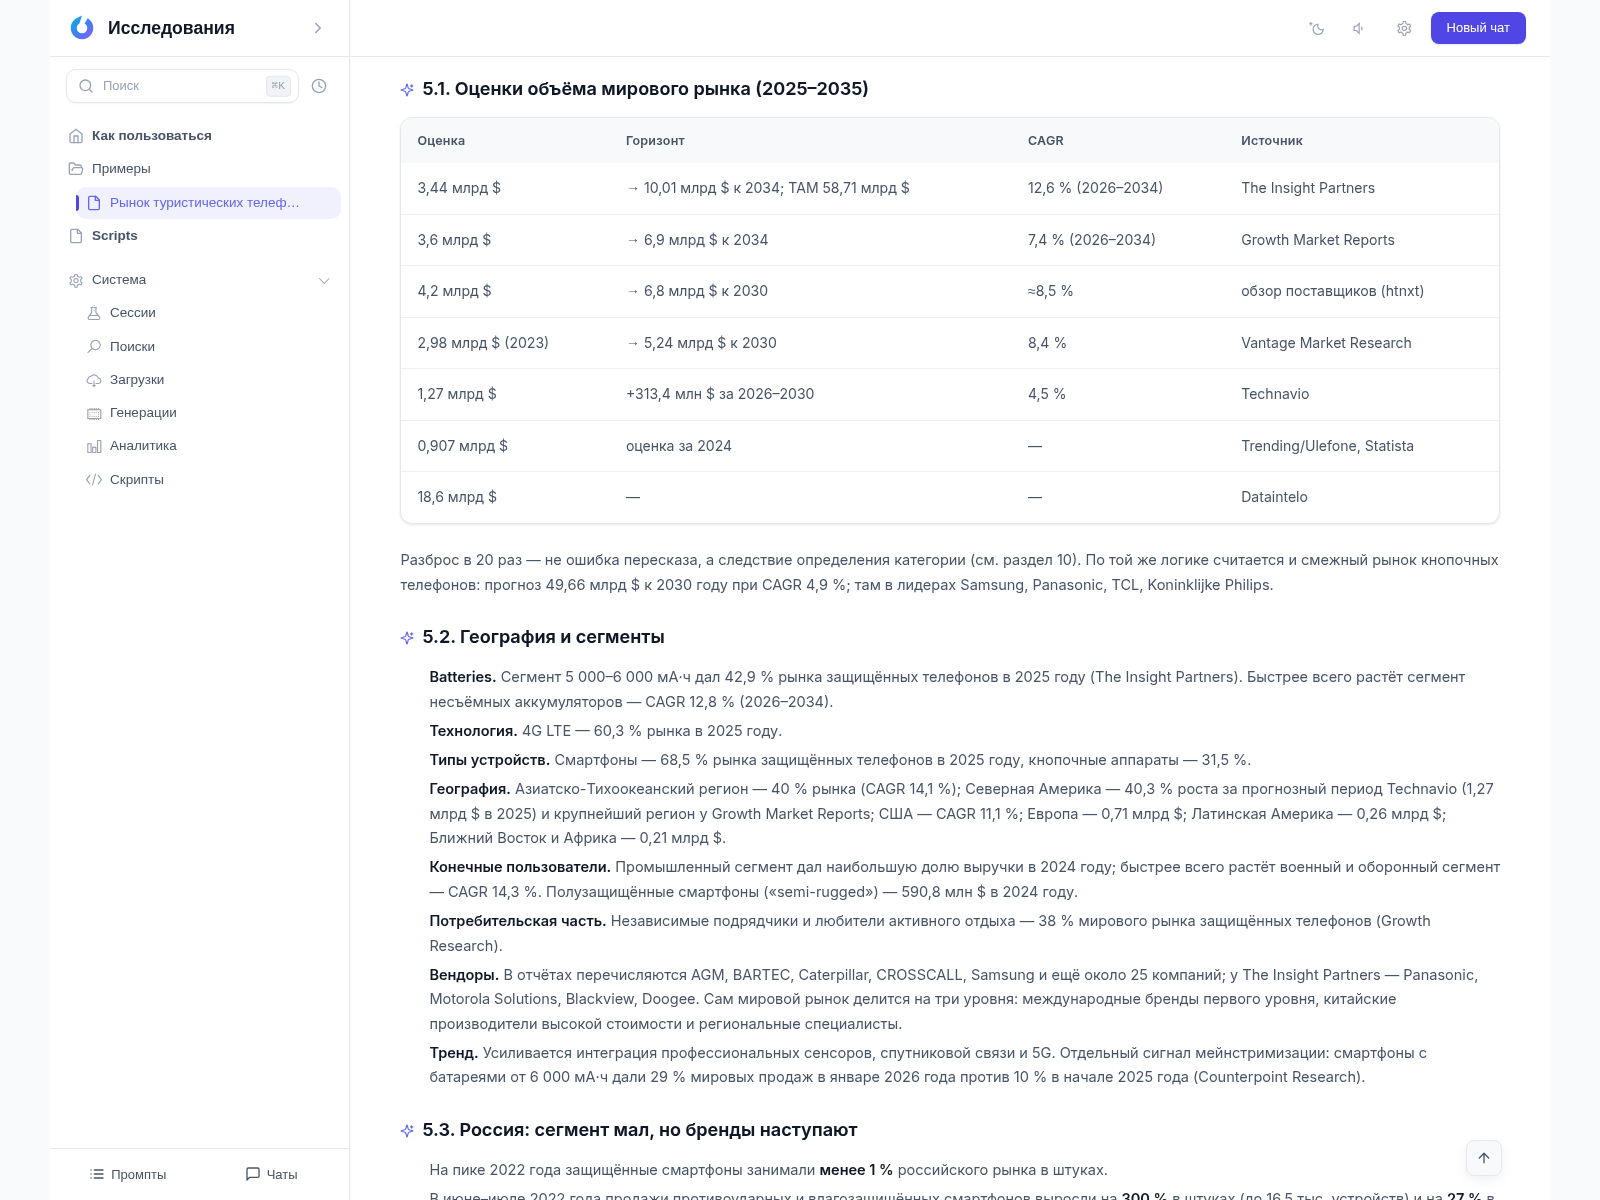1600x1200 pixels.
Task: Select the 18,6 млрд $ cell
Action: click(x=457, y=497)
